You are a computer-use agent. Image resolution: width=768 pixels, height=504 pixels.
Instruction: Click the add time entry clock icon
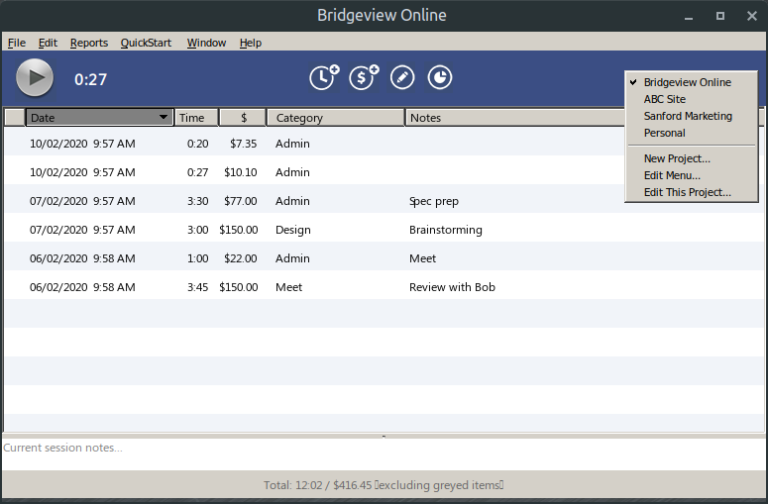coord(323,78)
